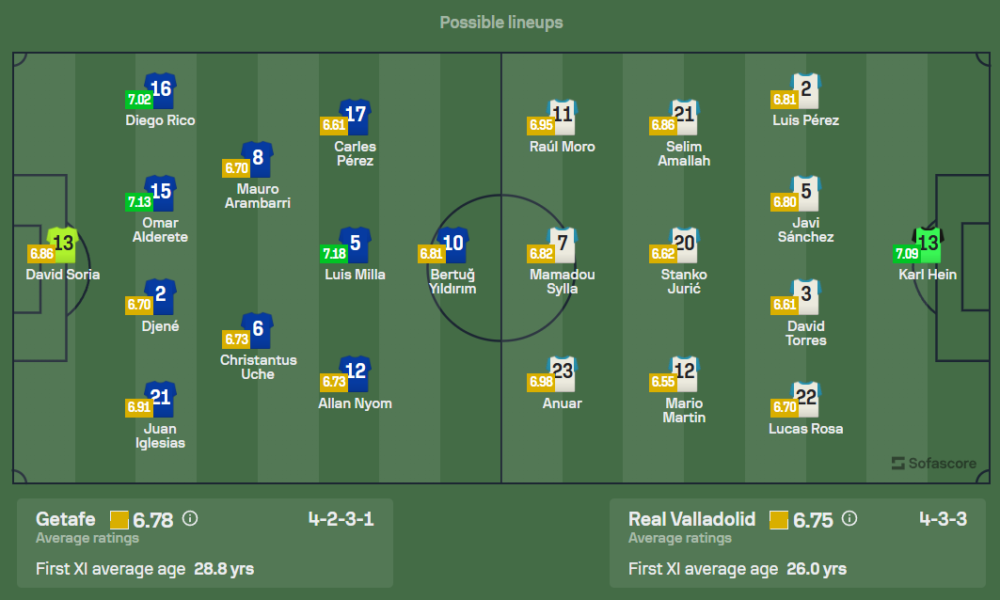Open Lucas Rosa's number 22 jersey
The width and height of the screenshot is (1000, 600).
click(x=806, y=399)
